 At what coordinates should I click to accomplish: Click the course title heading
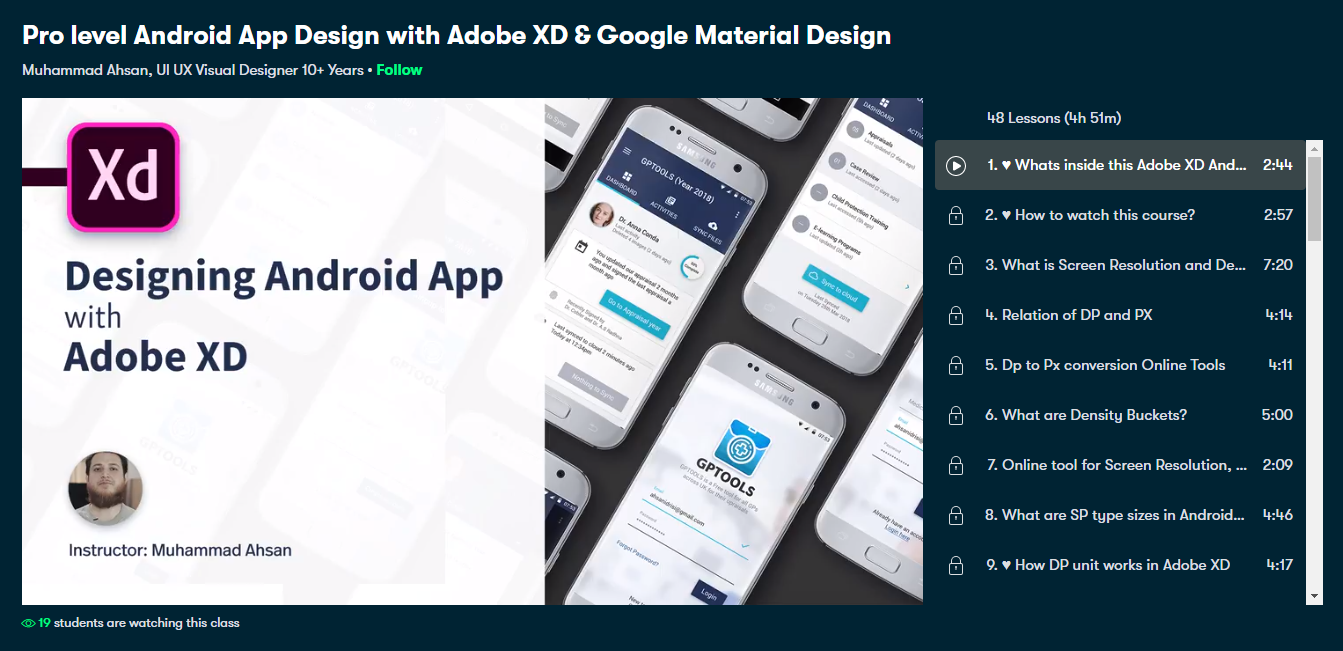[456, 35]
